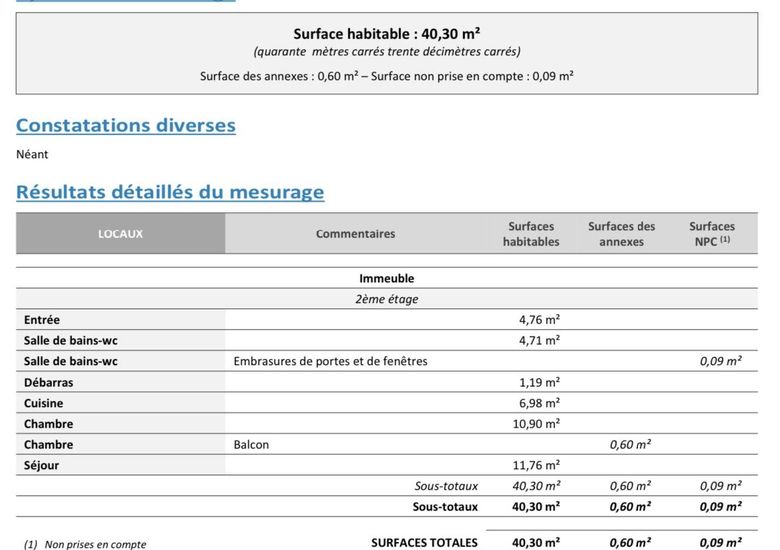Screen dimensions: 780x550
Task: Select the 'Débarras' row label
Action: pos(49,382)
